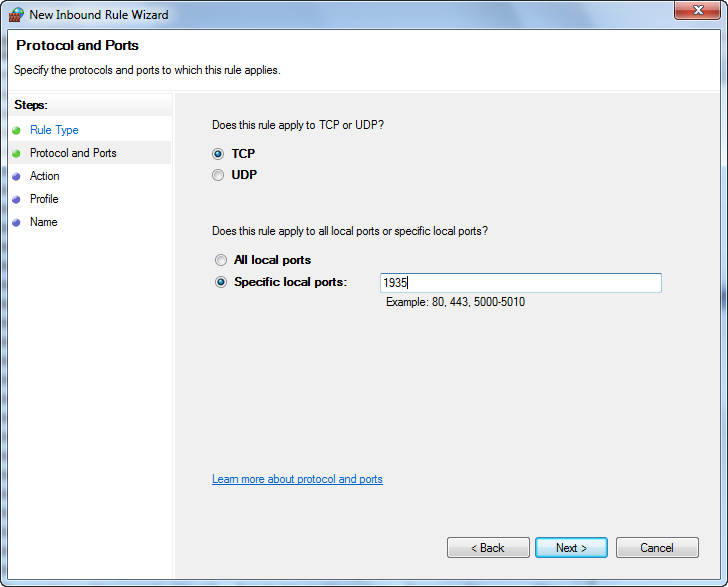
Task: Cancel the New Inbound Rule Wizard
Action: (657, 548)
